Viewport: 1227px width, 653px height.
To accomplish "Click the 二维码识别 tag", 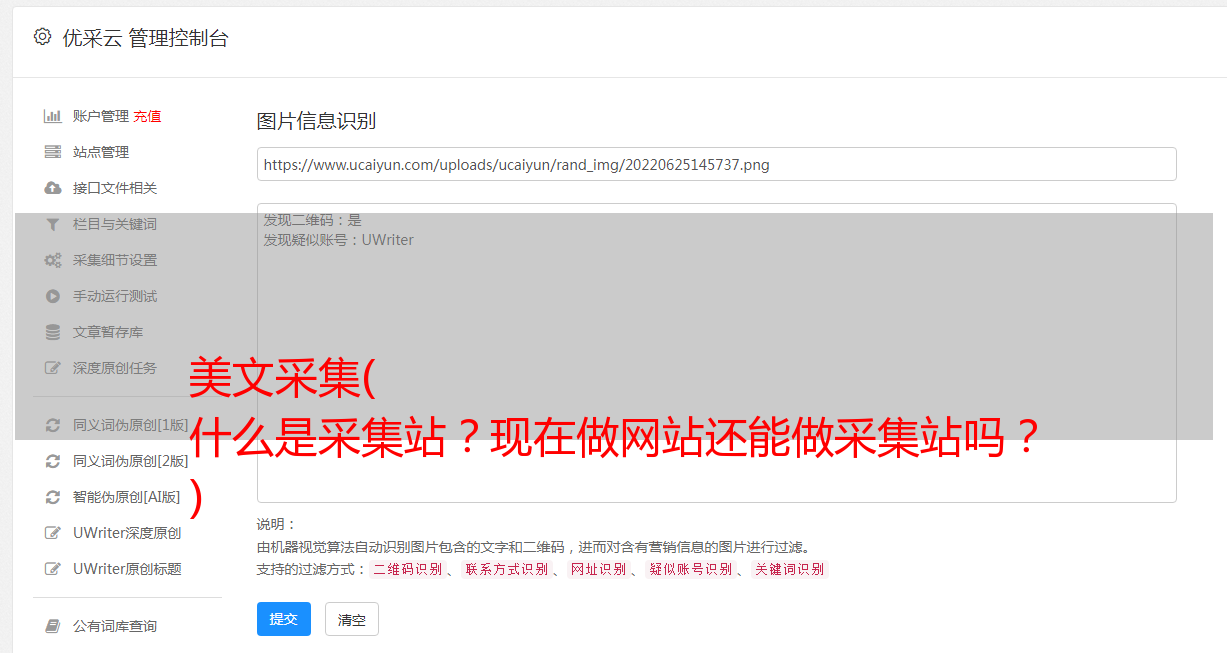I will coord(407,569).
